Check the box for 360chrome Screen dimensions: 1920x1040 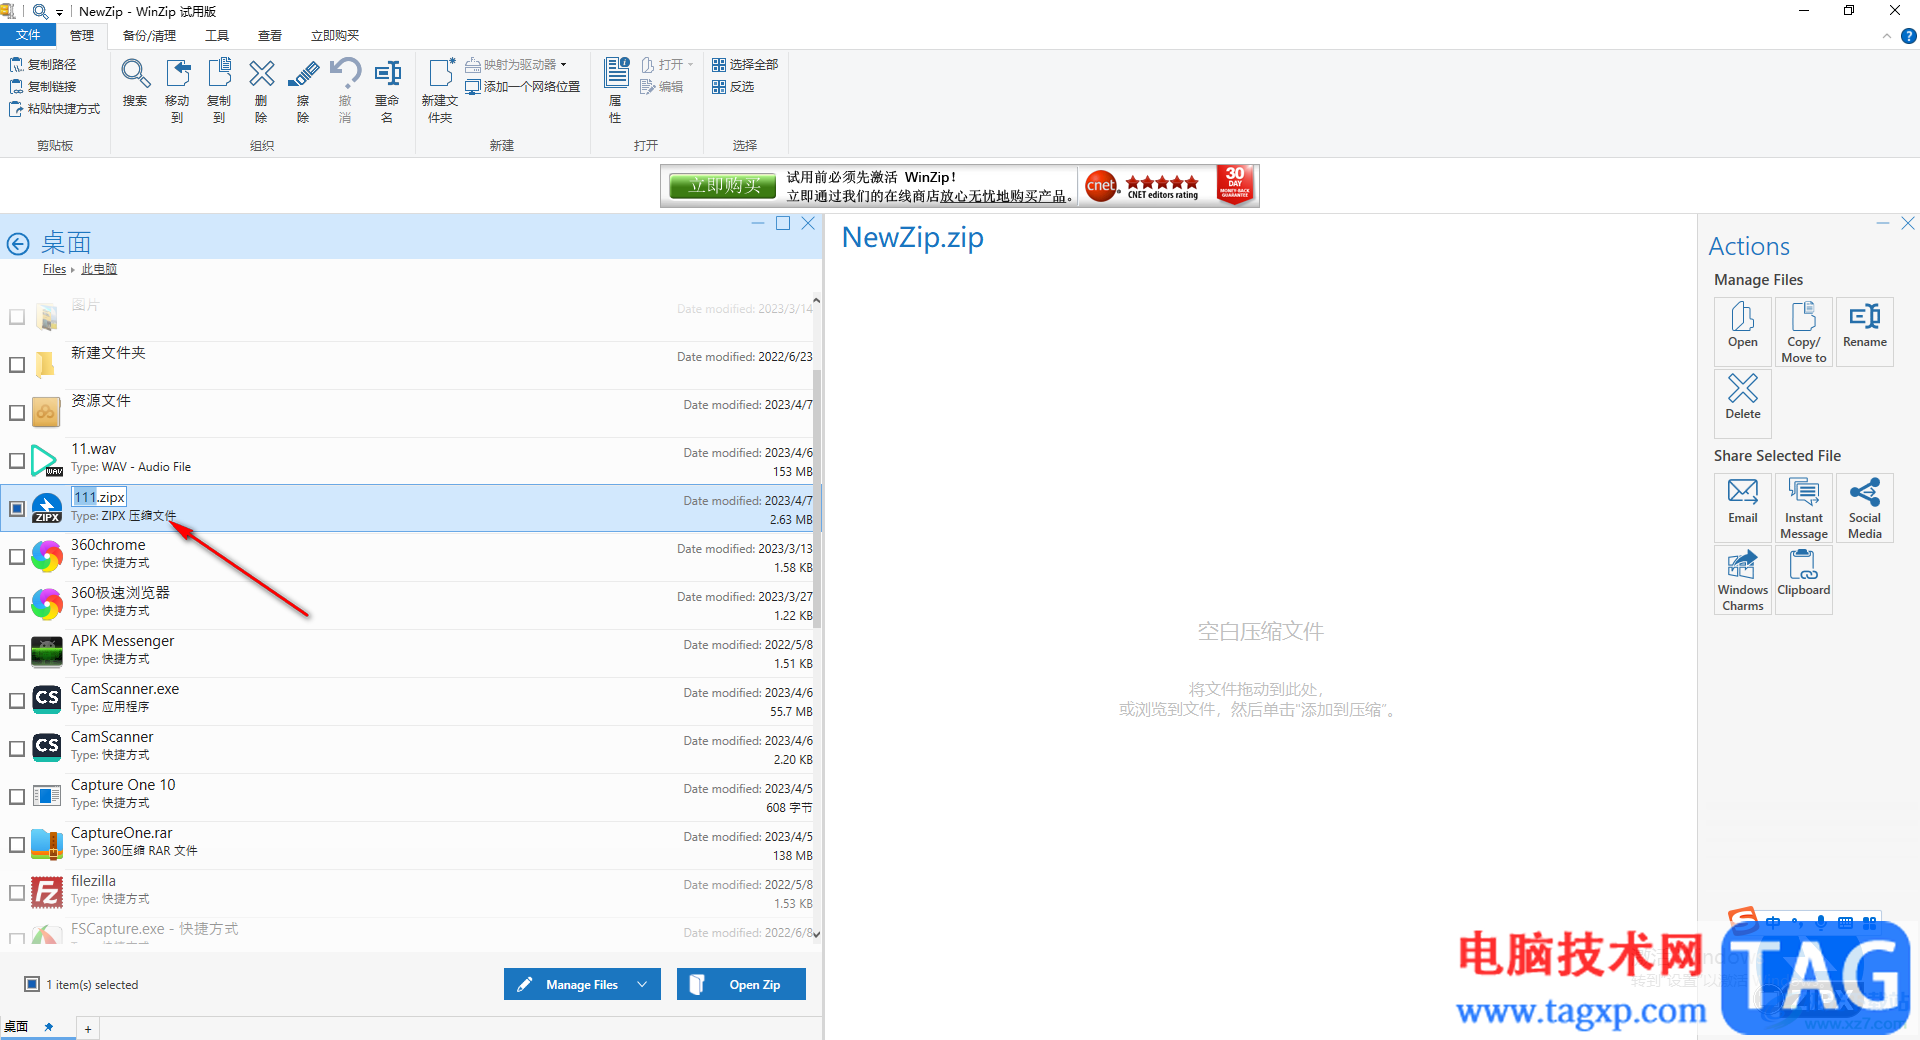pos(17,557)
